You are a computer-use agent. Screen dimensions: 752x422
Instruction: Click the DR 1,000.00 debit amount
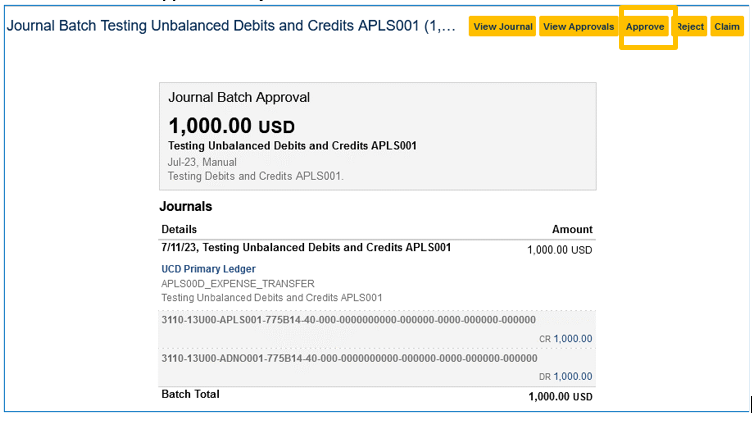click(x=572, y=376)
